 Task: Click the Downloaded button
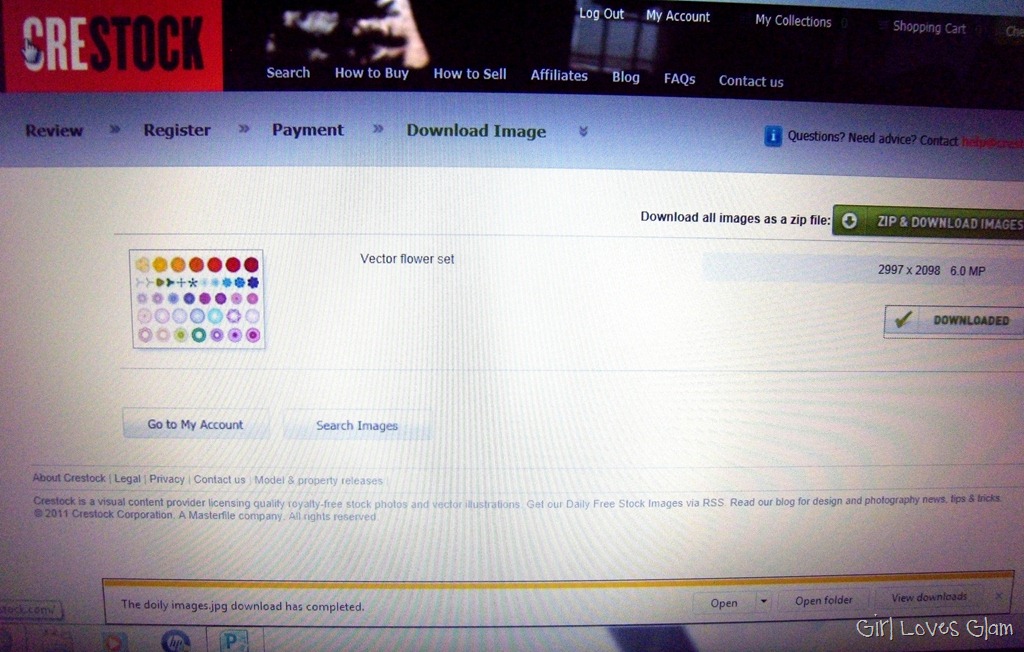(953, 321)
